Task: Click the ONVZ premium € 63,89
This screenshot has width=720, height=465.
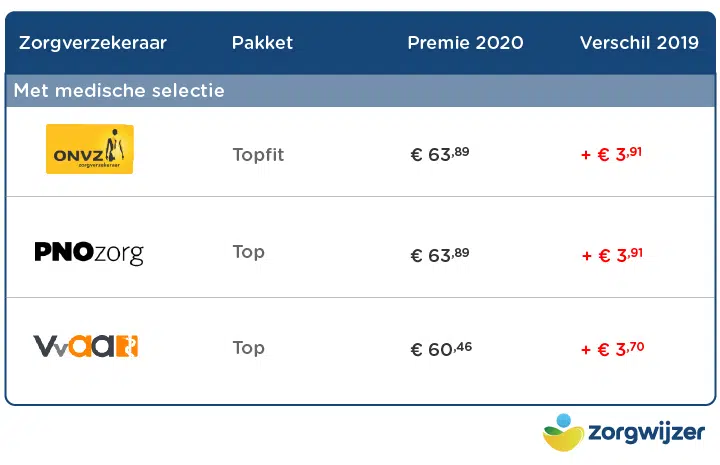Action: point(440,154)
